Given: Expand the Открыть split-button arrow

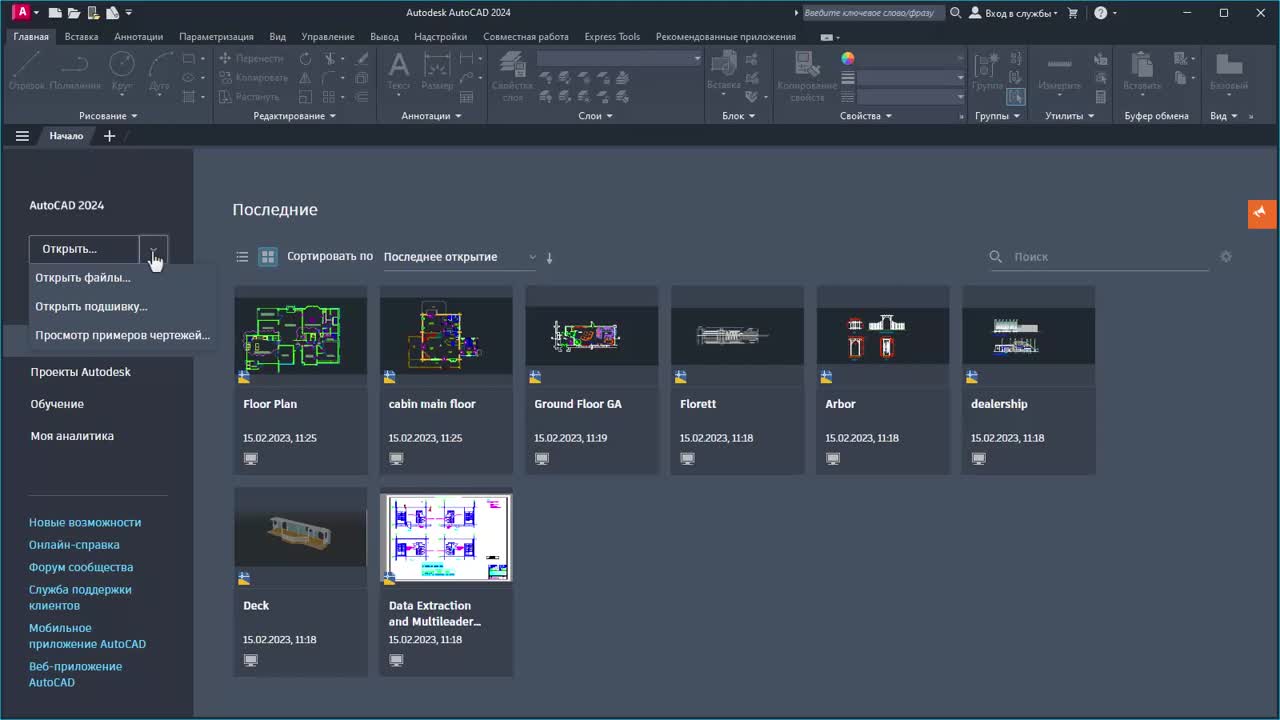Looking at the screenshot, I should (x=153, y=249).
